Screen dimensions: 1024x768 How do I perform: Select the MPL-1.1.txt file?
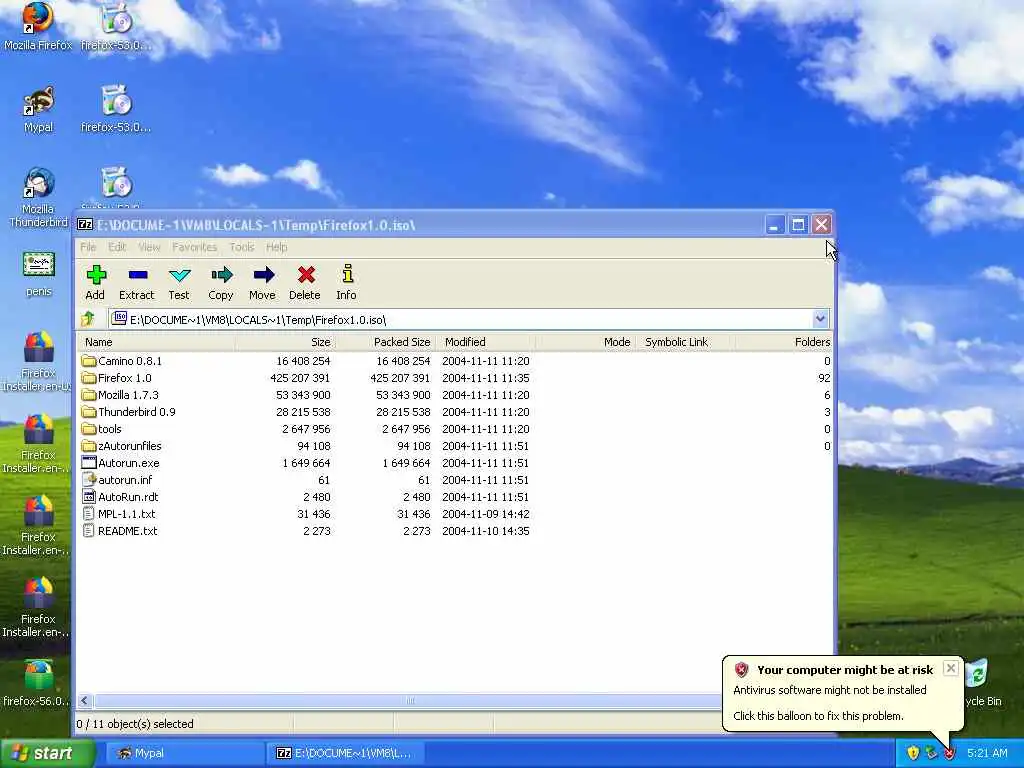coord(119,514)
